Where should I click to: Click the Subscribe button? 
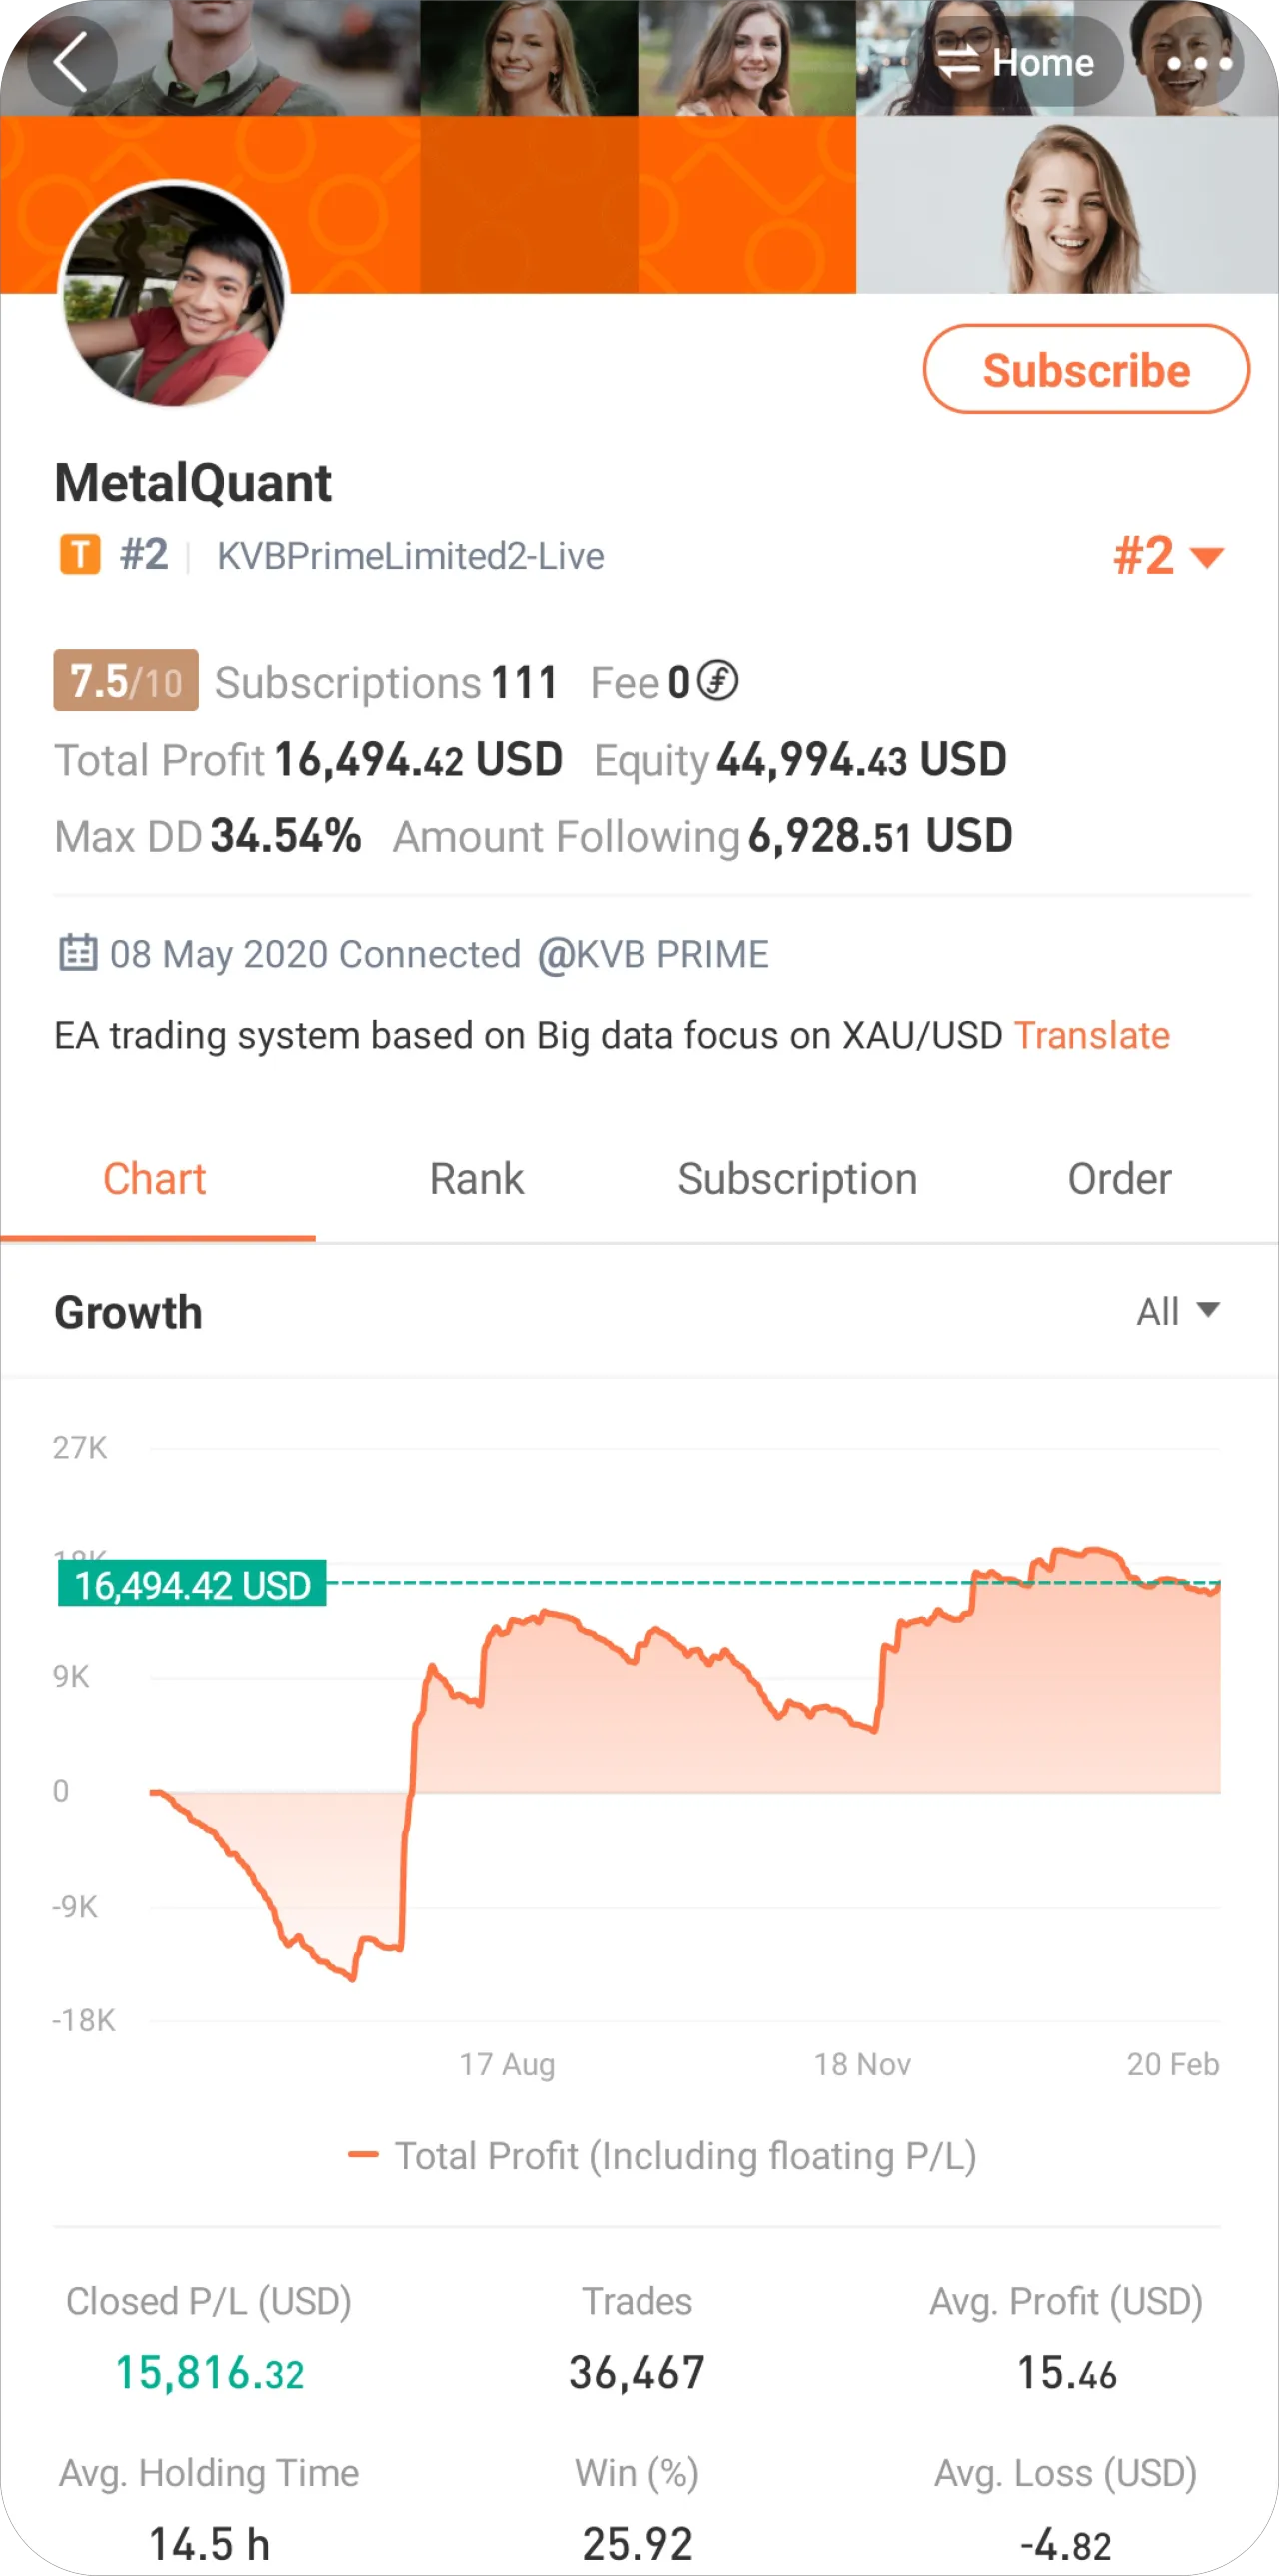[1086, 369]
